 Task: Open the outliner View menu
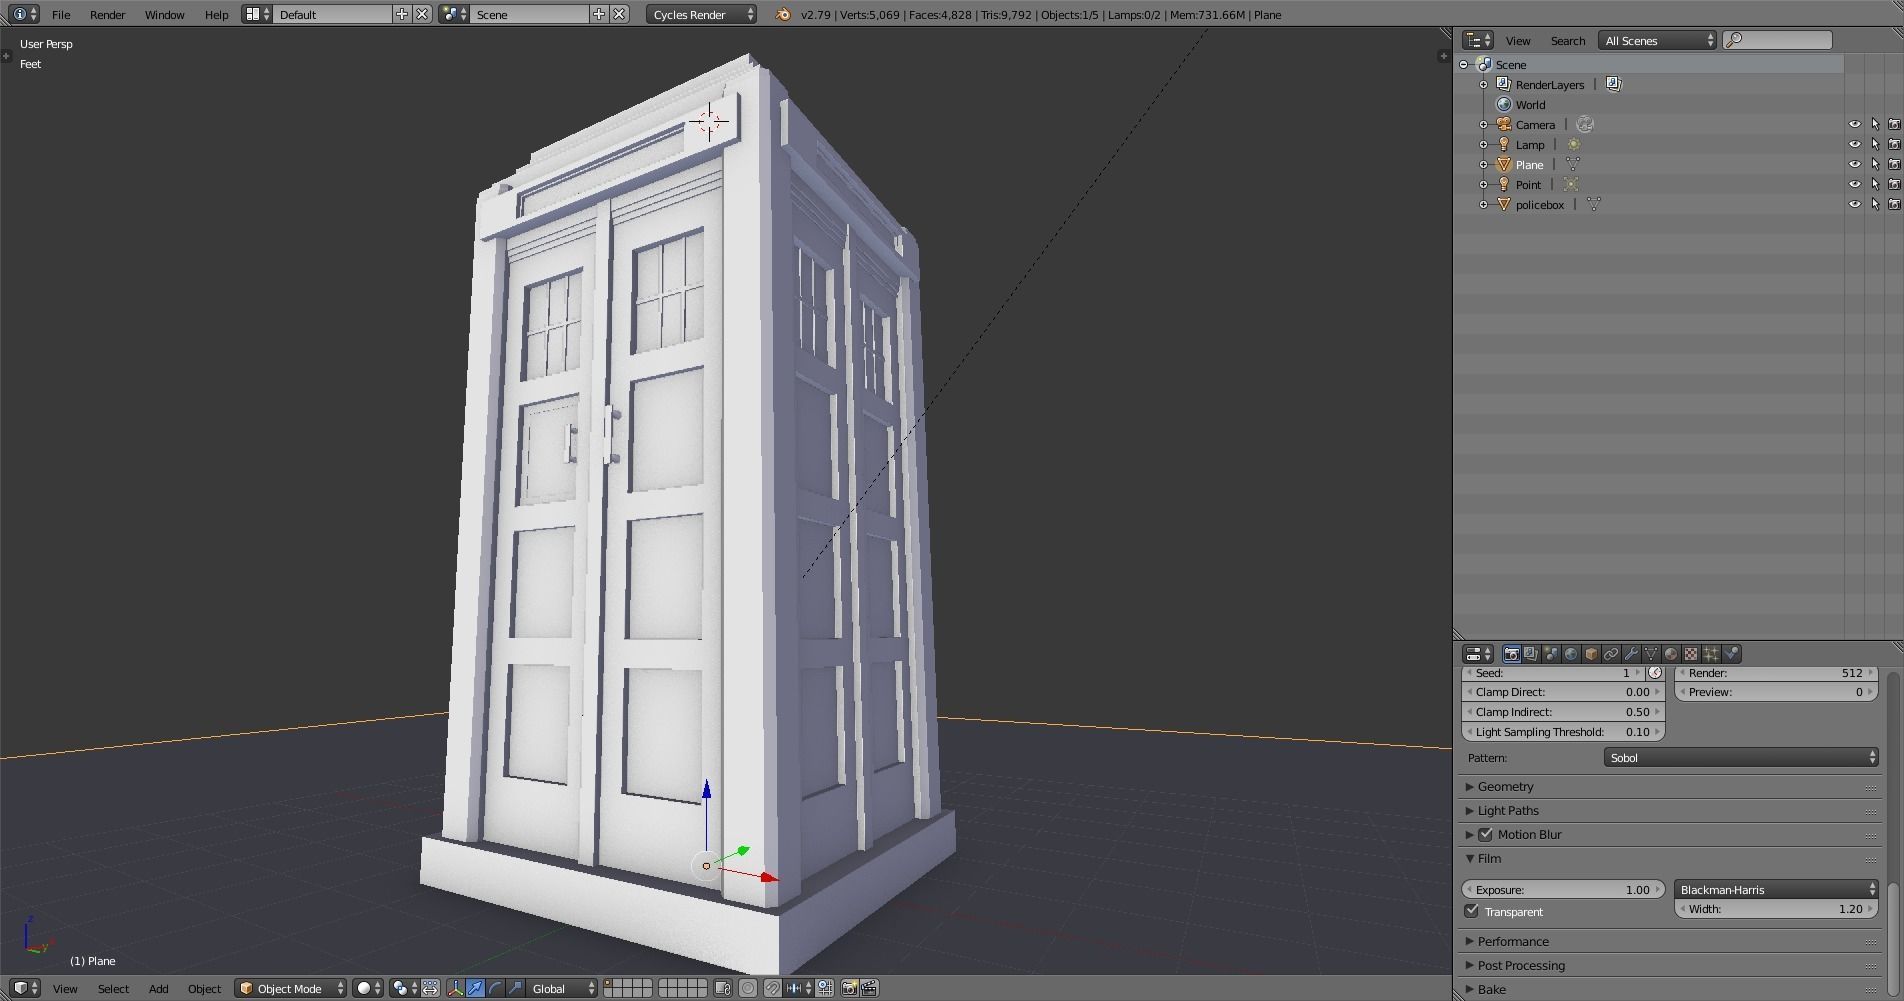click(x=1518, y=40)
